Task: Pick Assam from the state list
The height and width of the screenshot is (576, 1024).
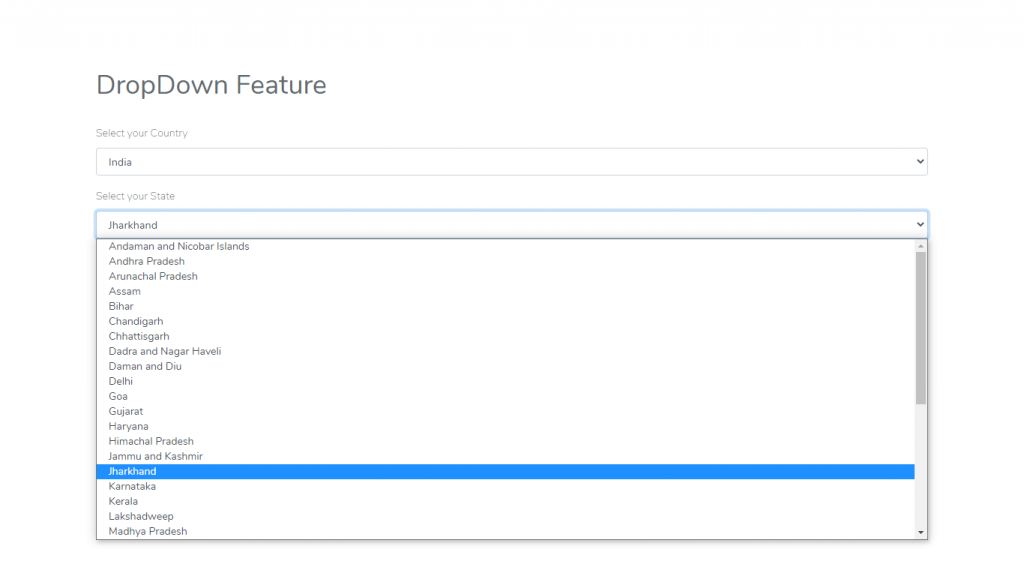Action: click(125, 291)
